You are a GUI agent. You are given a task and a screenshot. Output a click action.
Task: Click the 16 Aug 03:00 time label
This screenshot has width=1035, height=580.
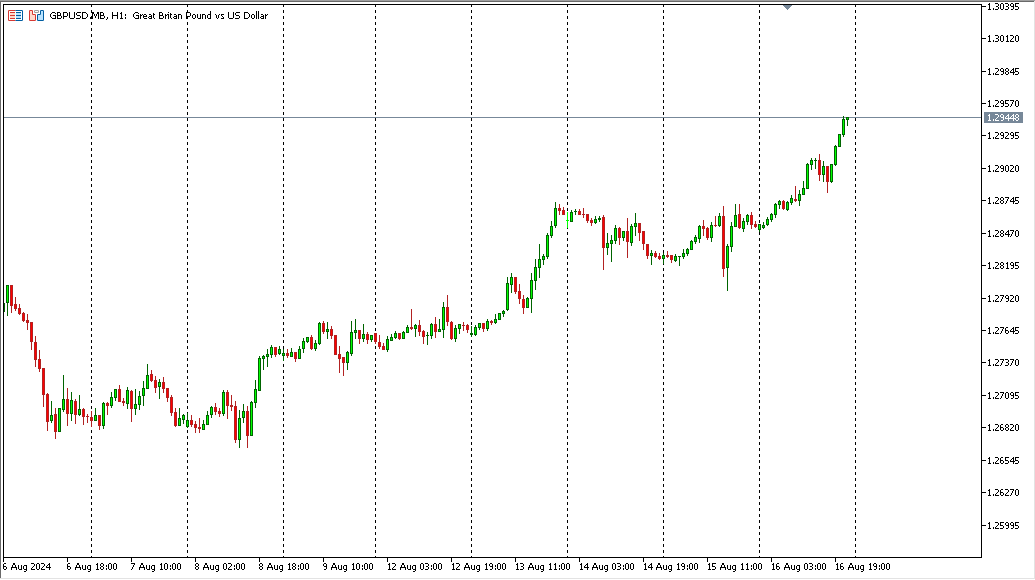point(799,567)
